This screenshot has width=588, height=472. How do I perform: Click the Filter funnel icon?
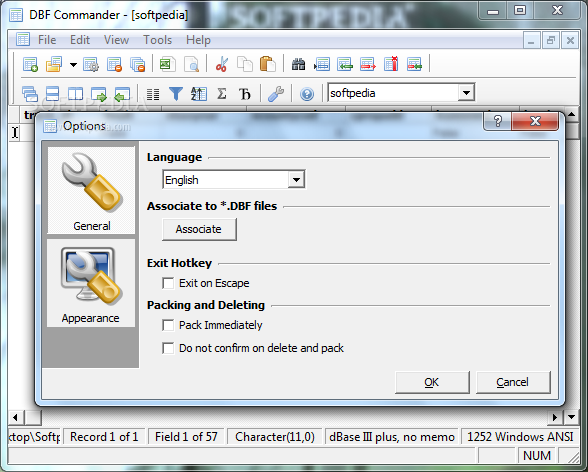click(x=176, y=94)
